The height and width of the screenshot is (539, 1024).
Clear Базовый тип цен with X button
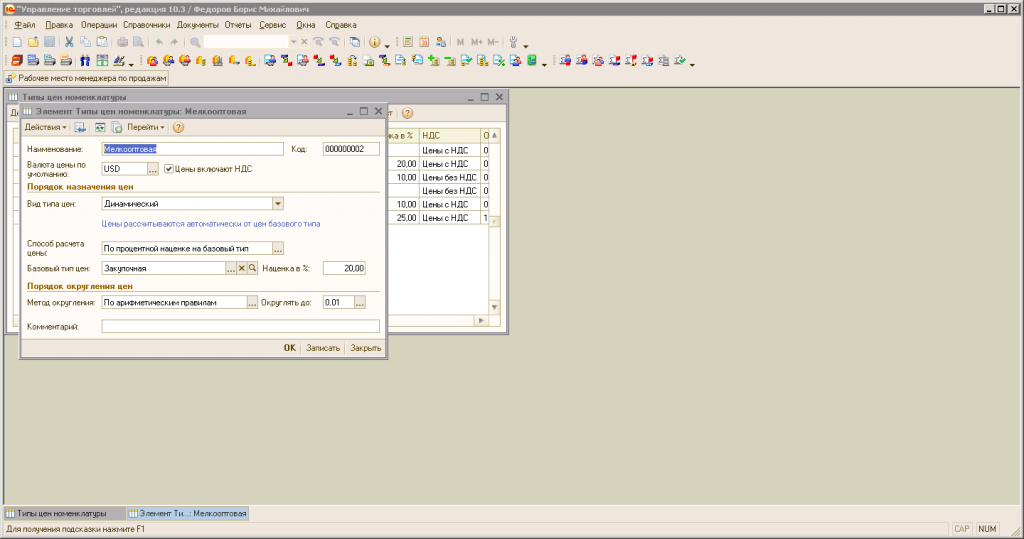click(x=242, y=268)
